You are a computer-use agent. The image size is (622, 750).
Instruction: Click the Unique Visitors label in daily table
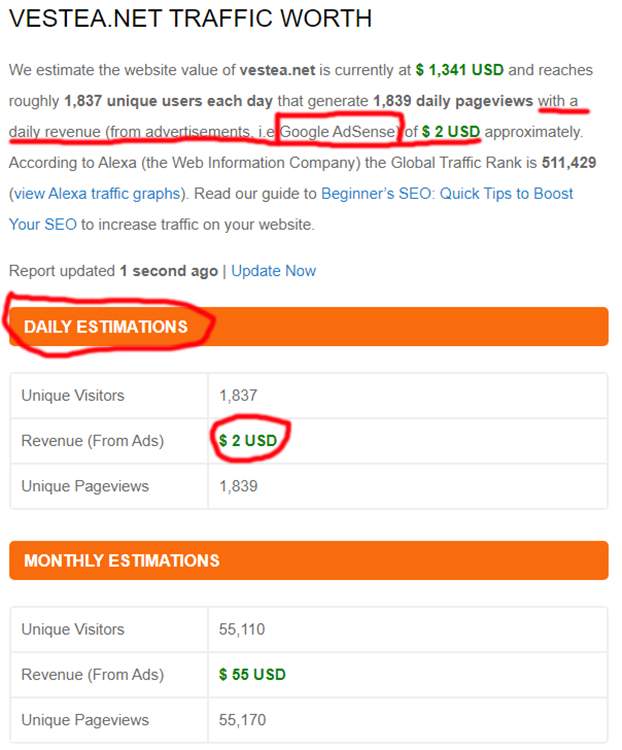73,396
